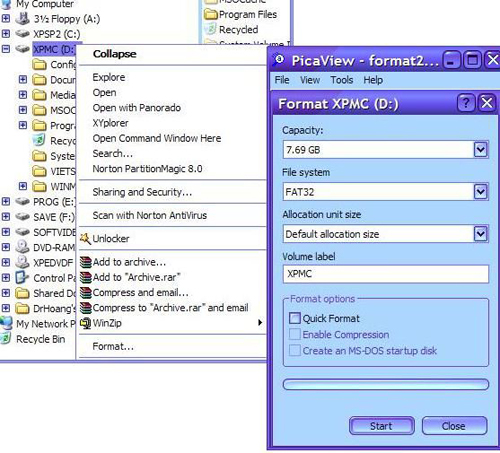Expand the PROG (E:) tree node

(6, 201)
